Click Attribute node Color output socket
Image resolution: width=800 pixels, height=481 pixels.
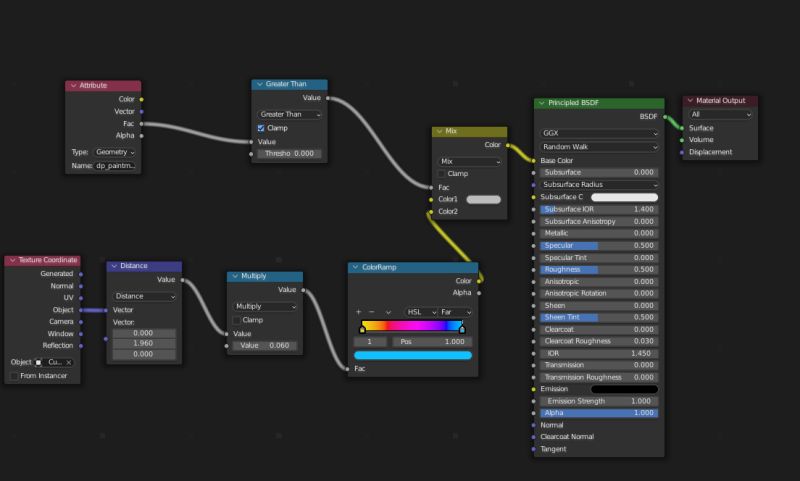click(x=141, y=99)
